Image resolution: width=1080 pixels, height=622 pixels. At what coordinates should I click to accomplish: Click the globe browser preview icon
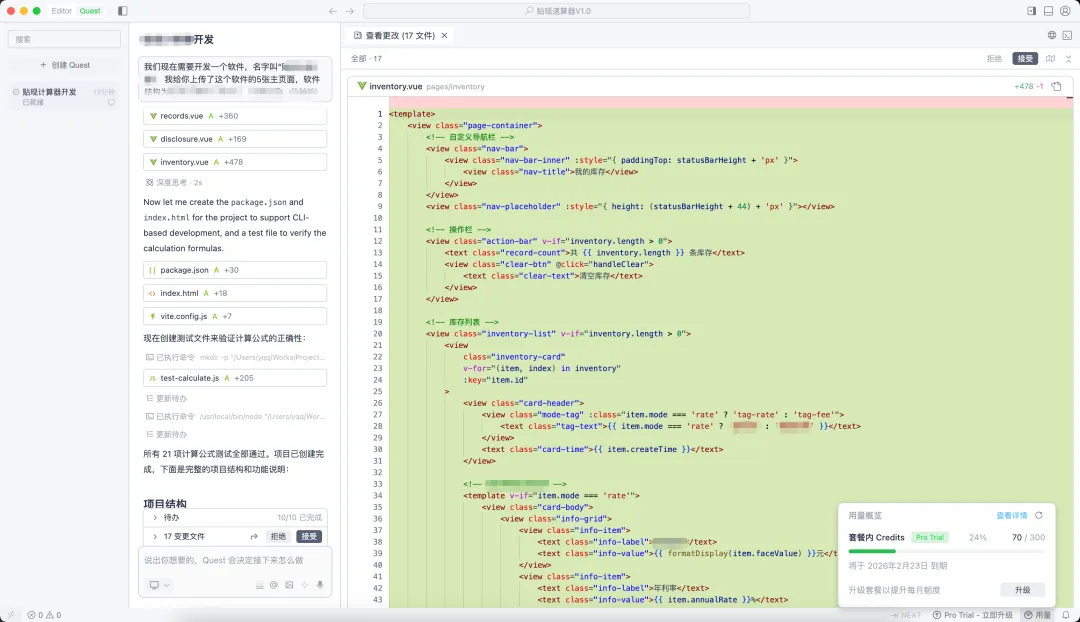tap(1052, 35)
